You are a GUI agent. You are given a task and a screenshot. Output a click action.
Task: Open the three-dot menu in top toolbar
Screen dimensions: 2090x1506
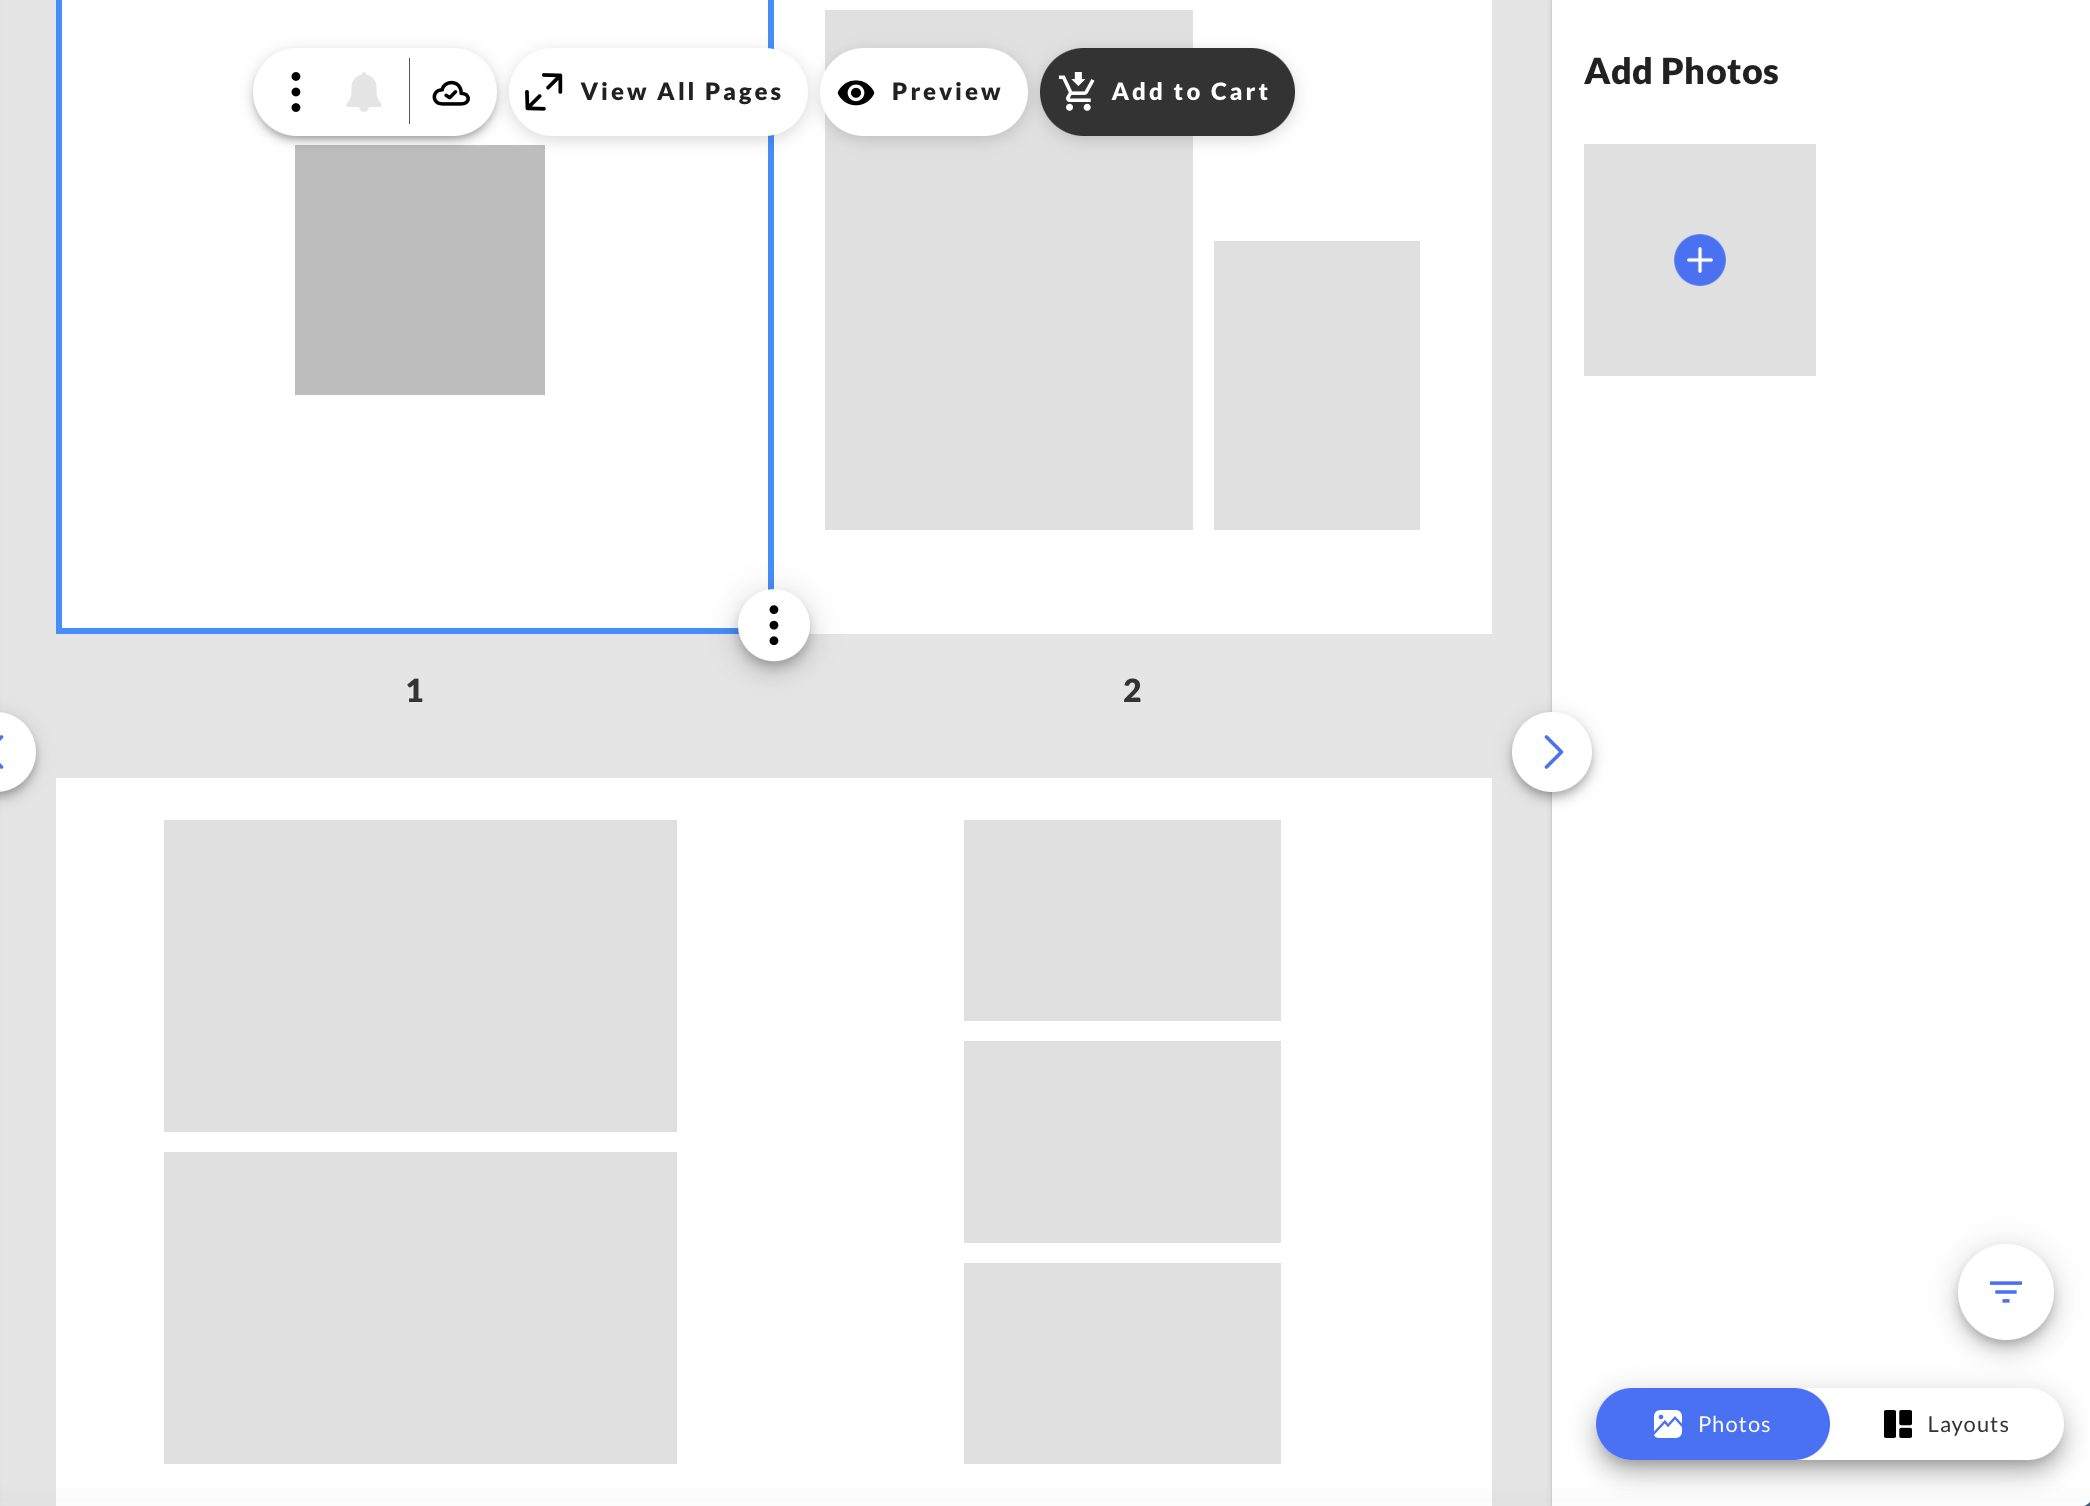pos(296,92)
